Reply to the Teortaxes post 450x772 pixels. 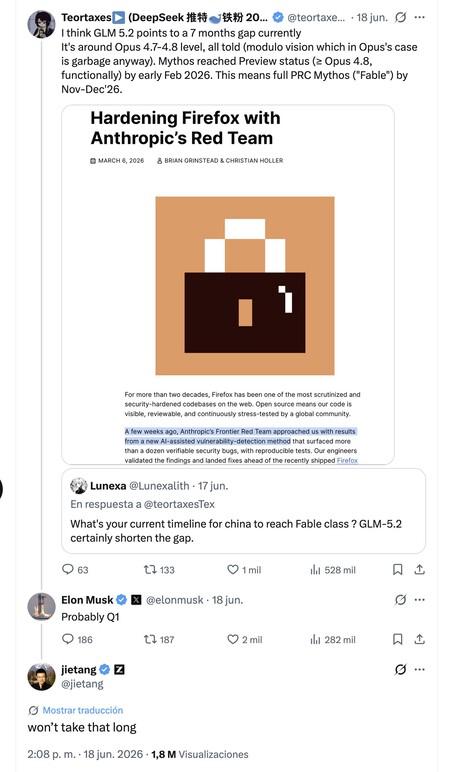75,570
